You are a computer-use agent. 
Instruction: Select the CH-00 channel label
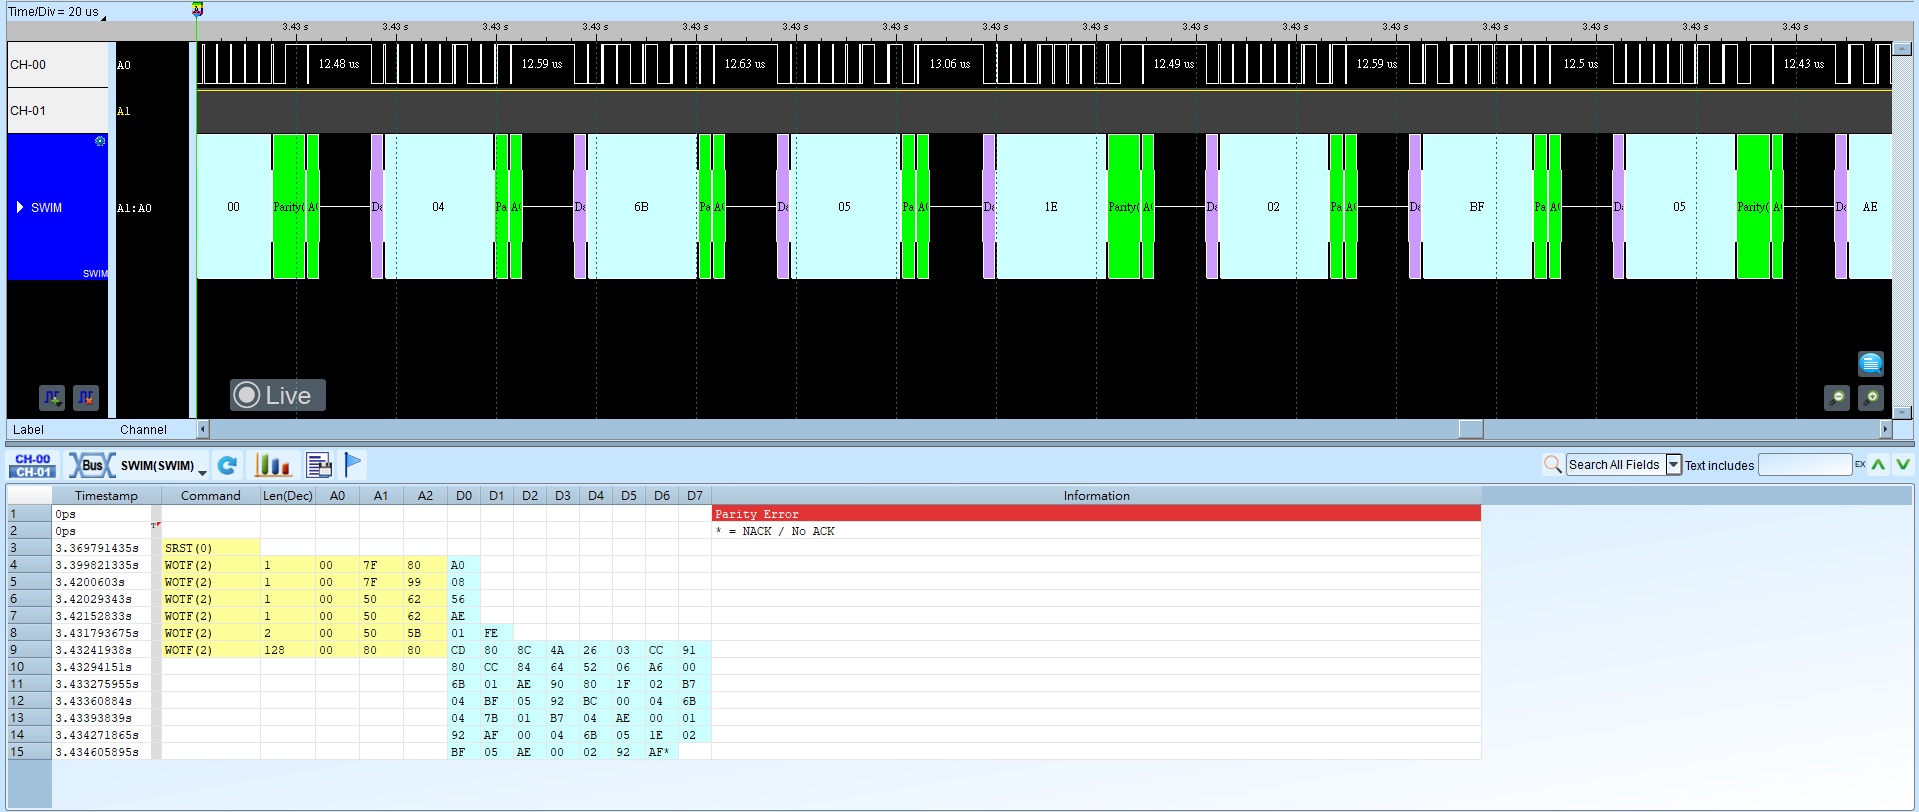point(57,65)
